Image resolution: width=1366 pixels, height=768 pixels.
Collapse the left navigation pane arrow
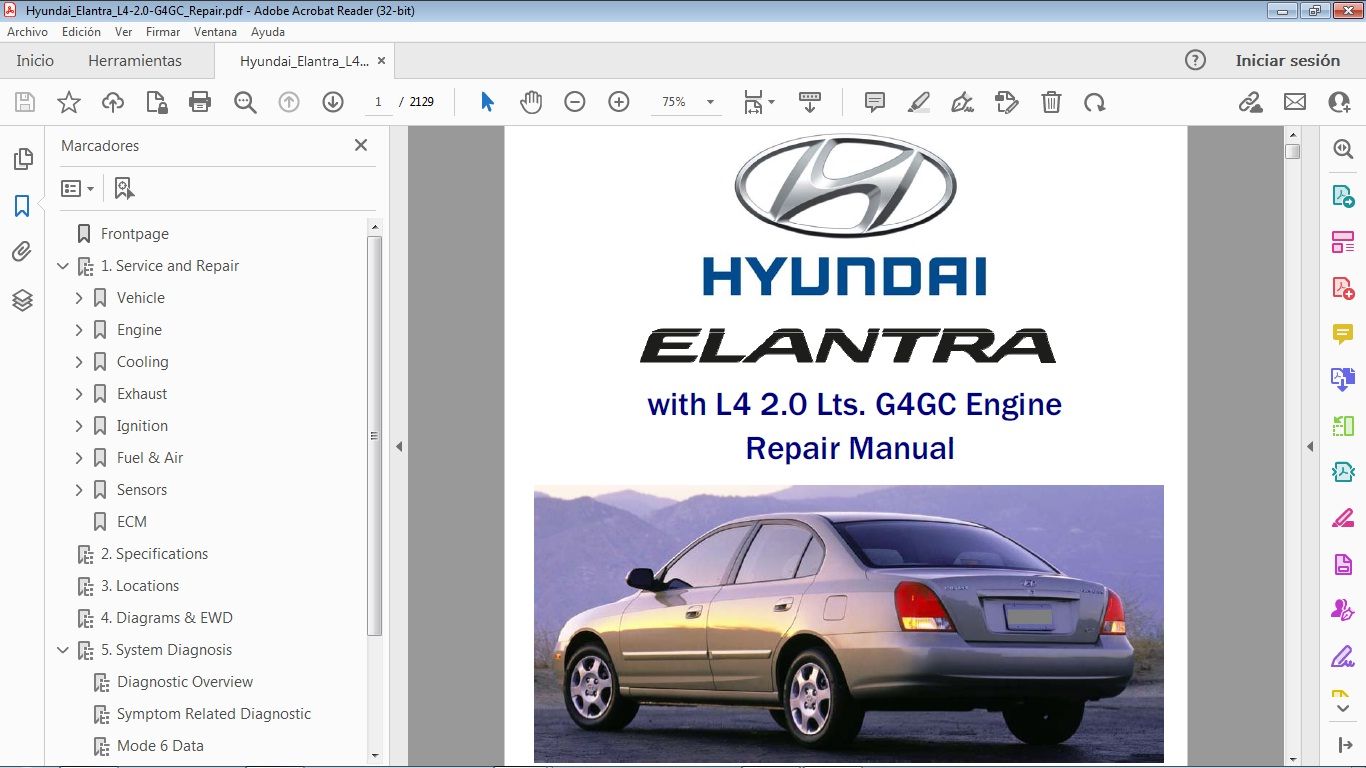(399, 447)
